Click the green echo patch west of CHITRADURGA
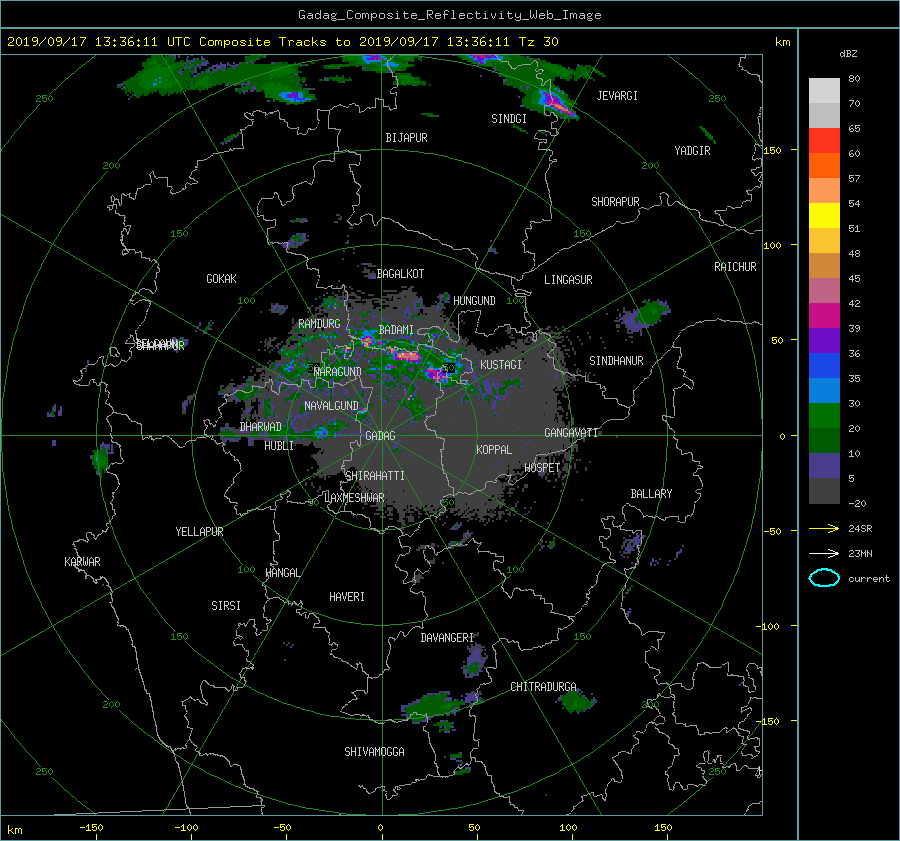 [x=430, y=706]
